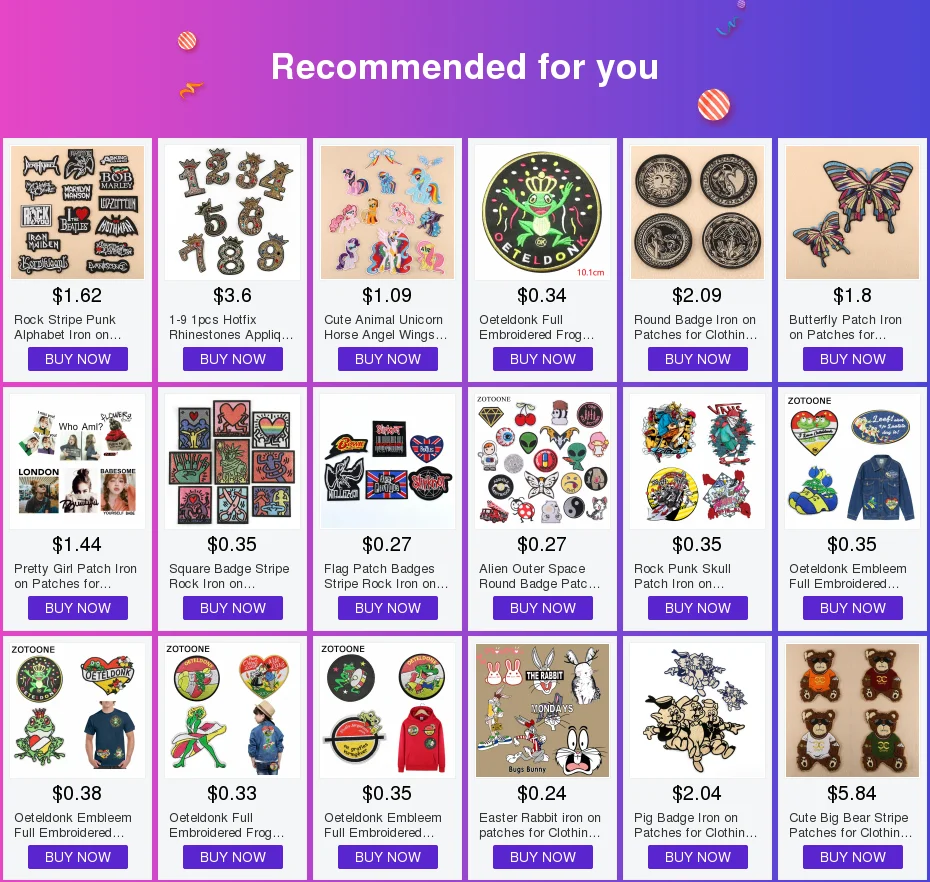Image resolution: width=930 pixels, height=882 pixels.
Task: View the Bugs Bunny Easter Rabbit patches image
Action: coord(543,711)
